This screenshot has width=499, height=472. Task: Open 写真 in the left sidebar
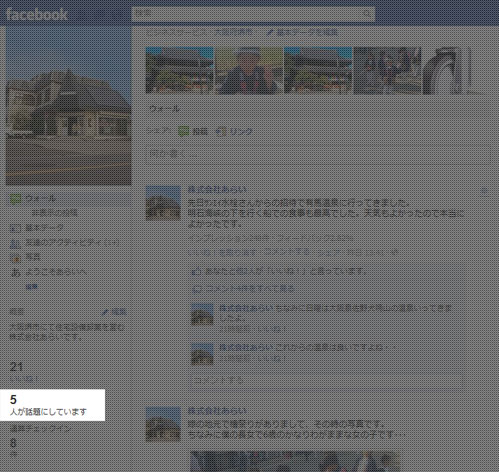click(33, 257)
